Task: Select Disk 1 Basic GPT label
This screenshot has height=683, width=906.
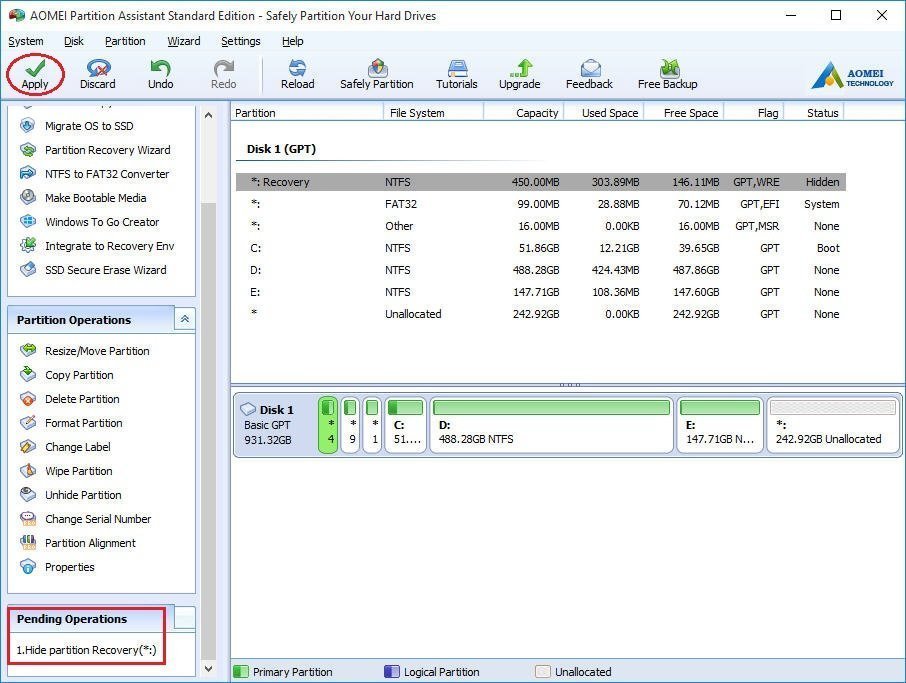Action: point(274,425)
